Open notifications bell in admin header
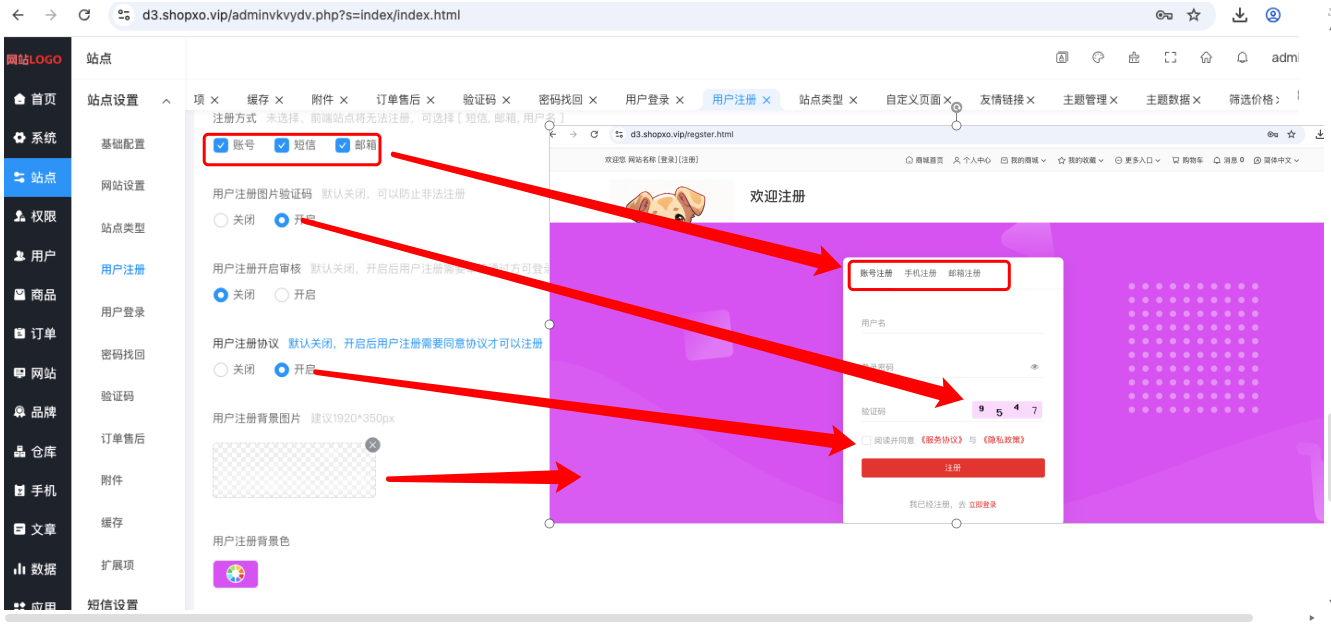Image resolution: width=1331 pixels, height=625 pixels. click(x=1242, y=58)
